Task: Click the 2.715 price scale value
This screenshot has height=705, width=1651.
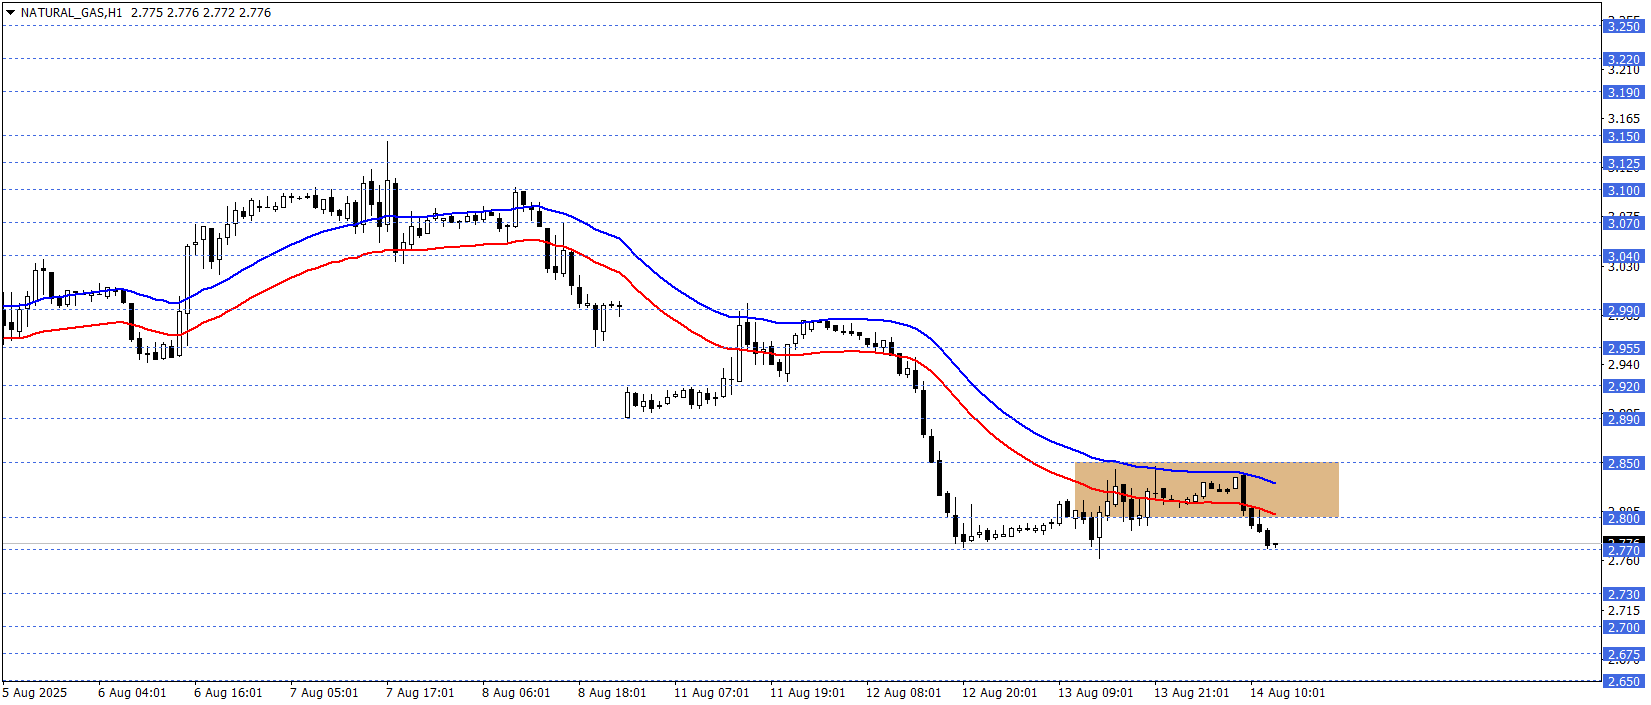Action: tap(1624, 610)
